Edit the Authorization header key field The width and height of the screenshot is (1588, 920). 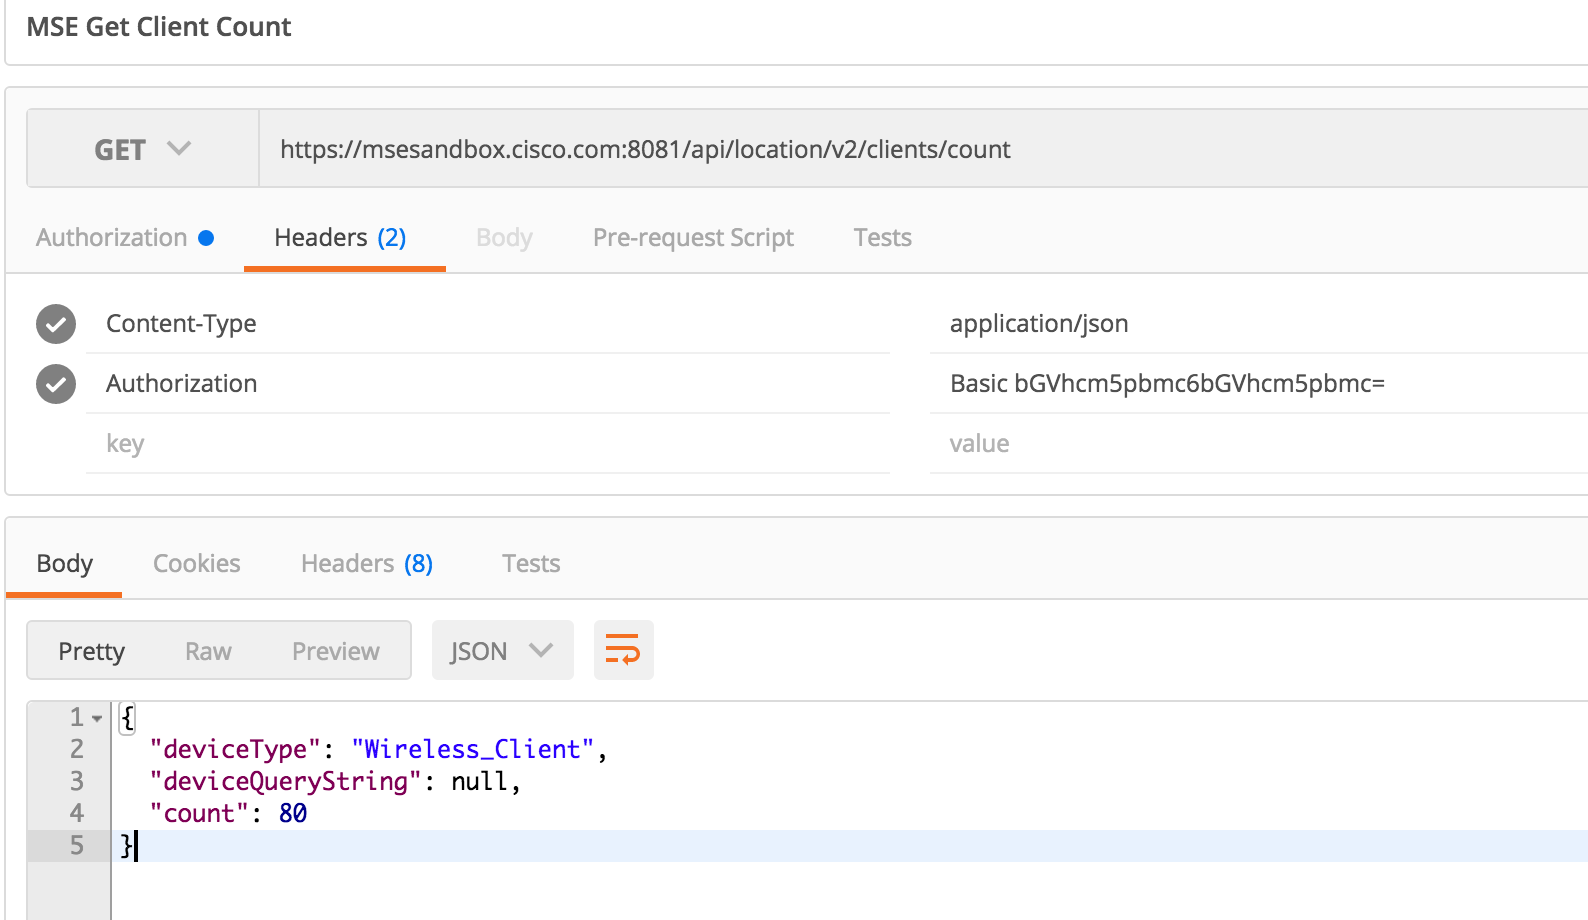488,384
